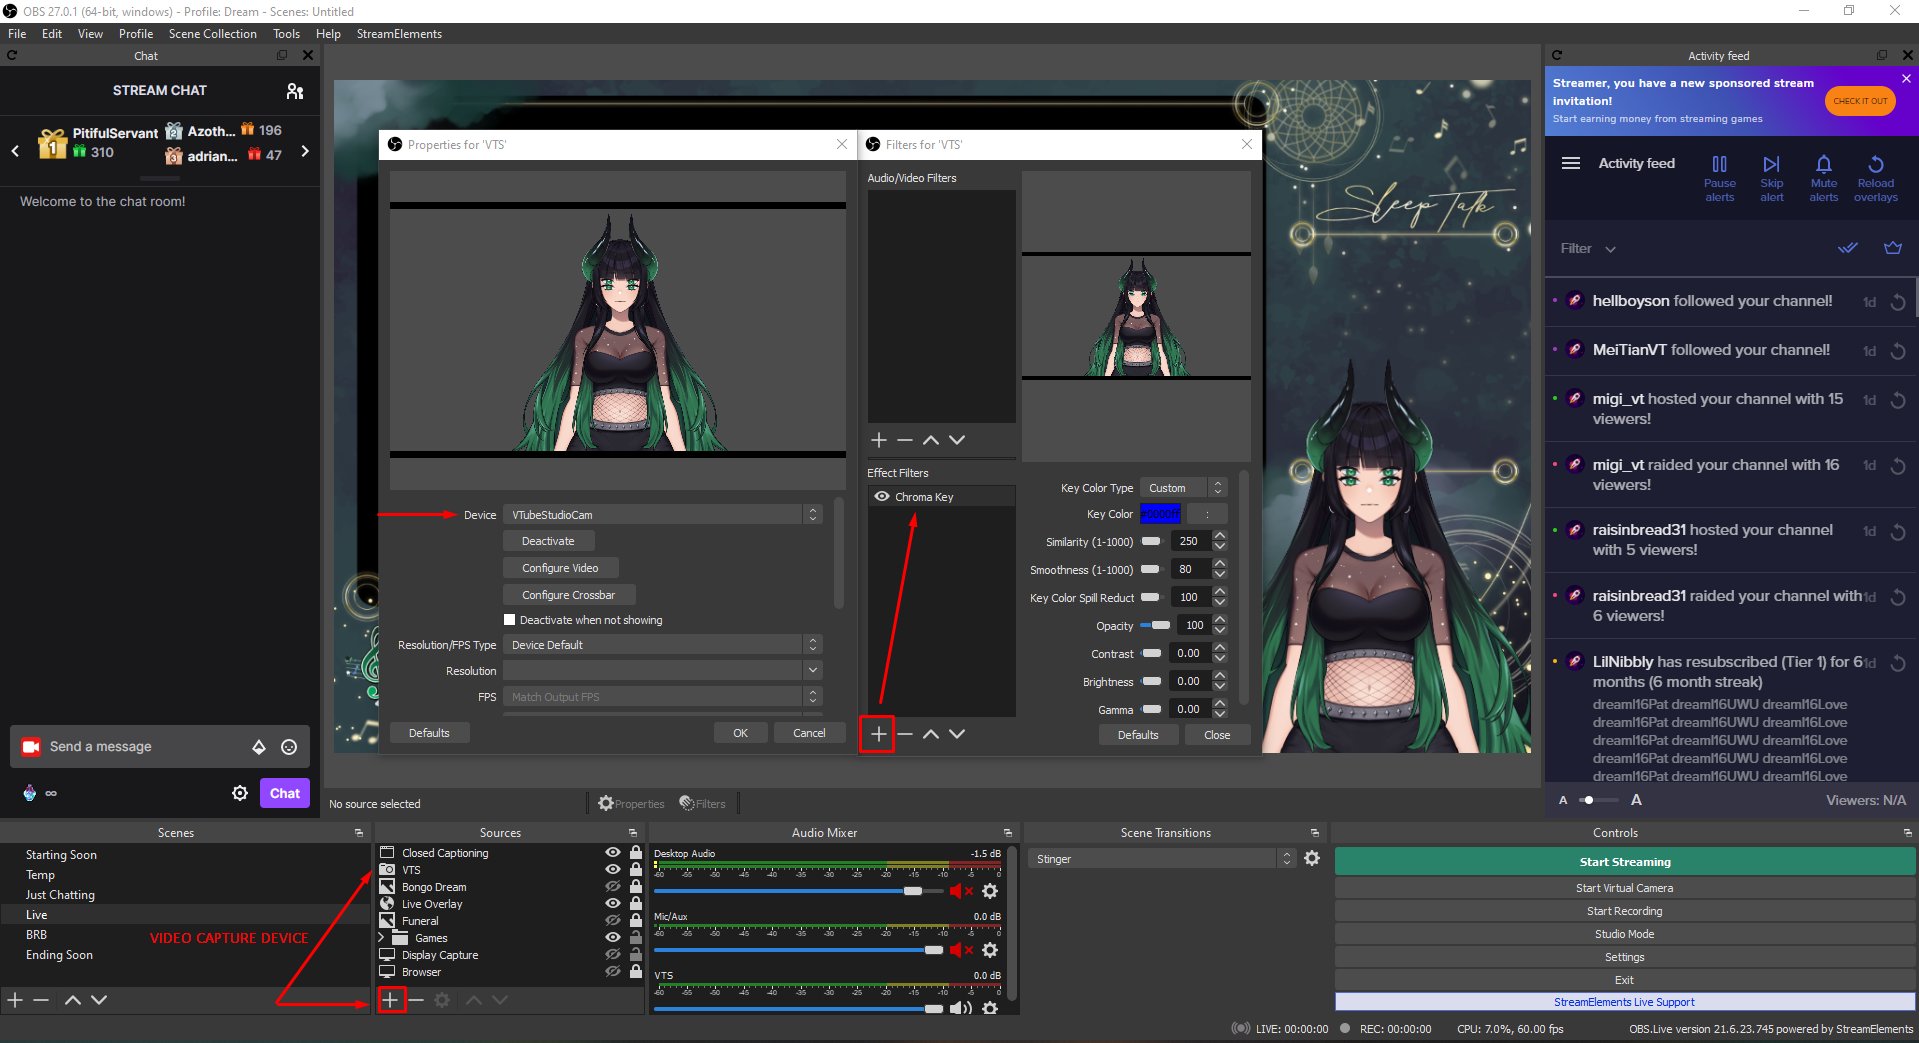Open the Scene Collection menu
Image resolution: width=1919 pixels, height=1043 pixels.
click(x=212, y=33)
